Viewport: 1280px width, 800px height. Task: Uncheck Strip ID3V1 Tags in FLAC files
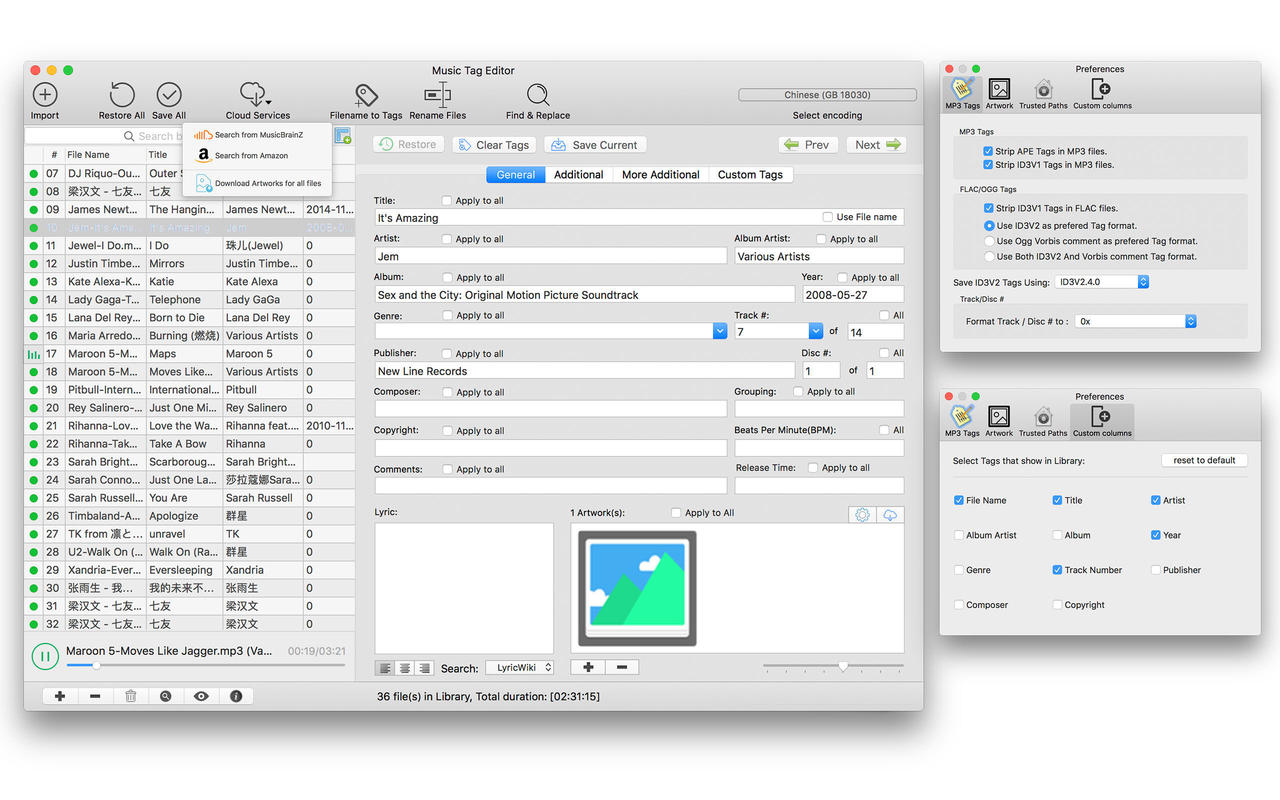(988, 208)
